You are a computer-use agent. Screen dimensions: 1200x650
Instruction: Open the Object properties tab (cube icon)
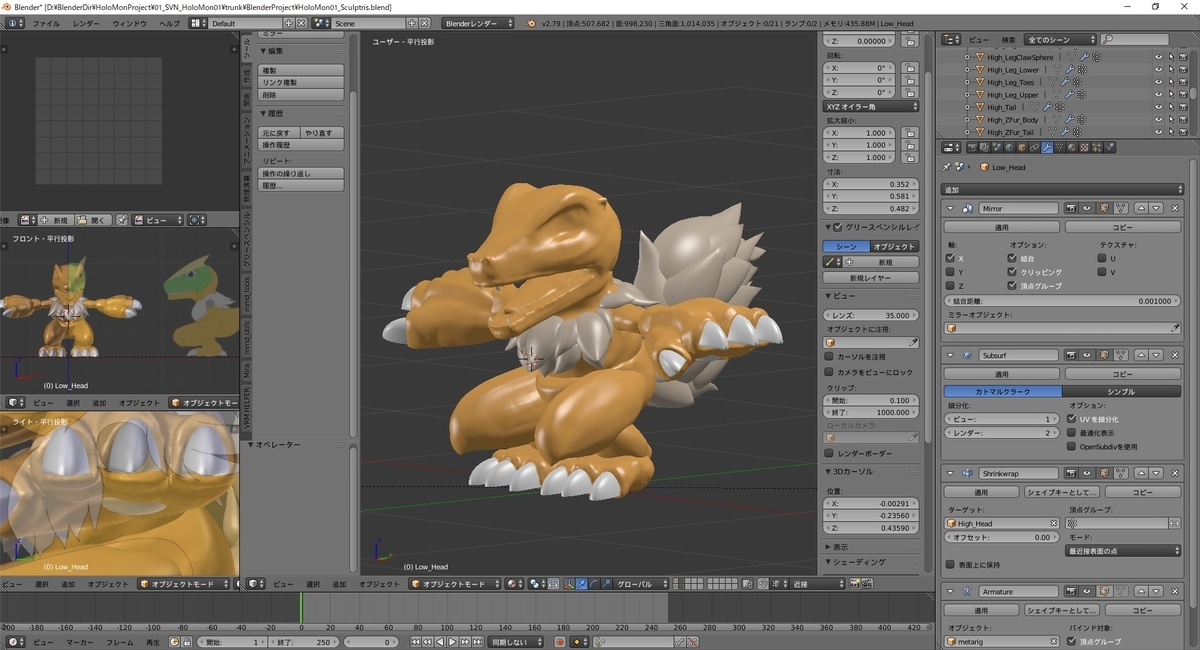pos(1022,147)
